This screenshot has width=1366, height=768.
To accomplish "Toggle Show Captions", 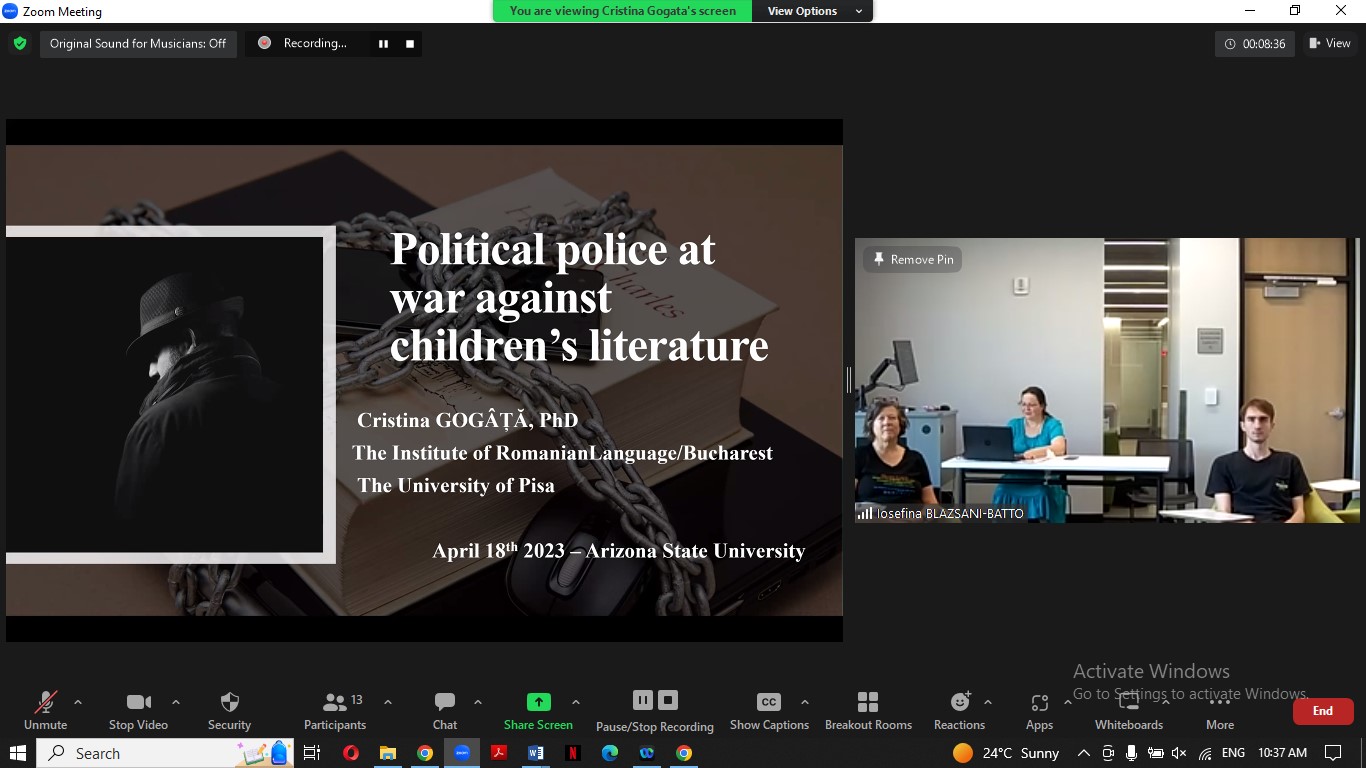I will [x=769, y=711].
